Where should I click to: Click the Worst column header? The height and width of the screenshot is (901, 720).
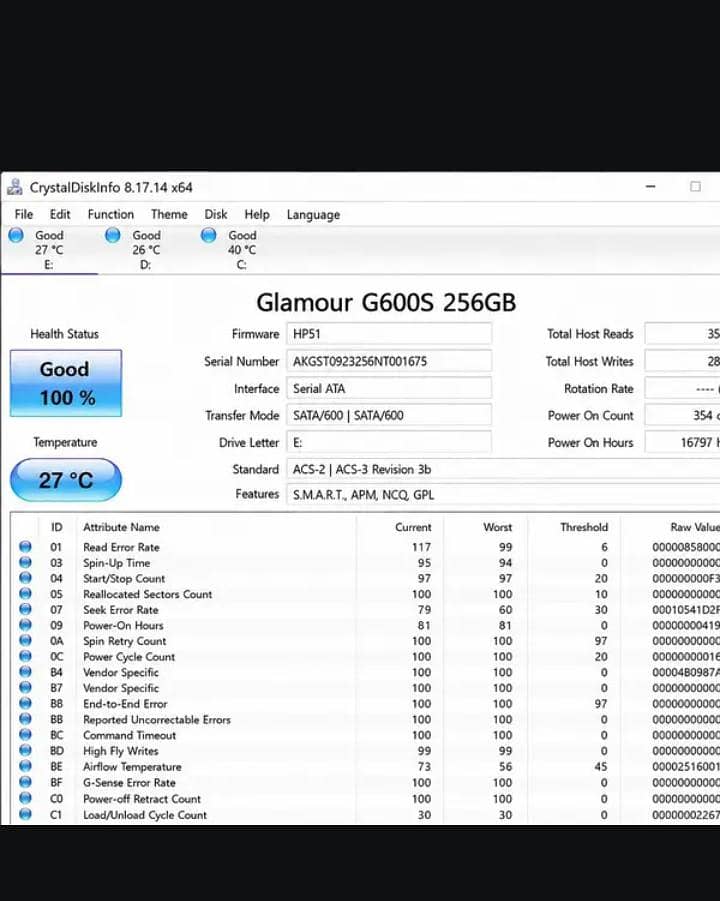coord(498,527)
